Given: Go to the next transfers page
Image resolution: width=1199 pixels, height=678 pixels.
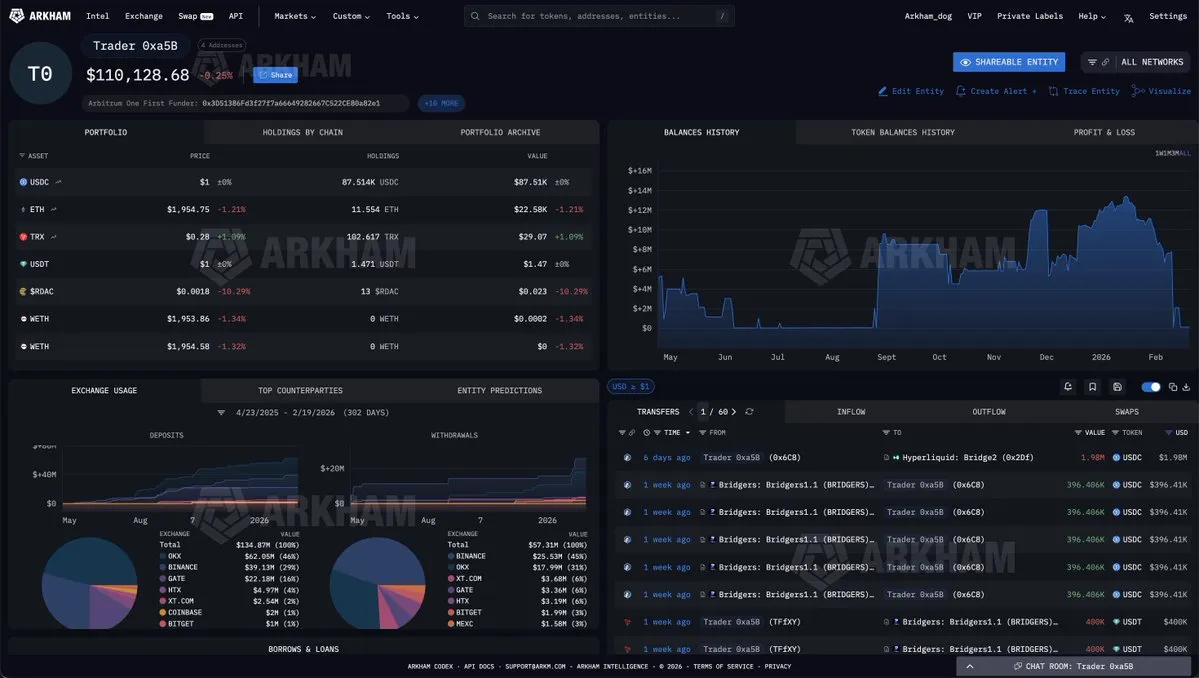Looking at the screenshot, I should (735, 412).
